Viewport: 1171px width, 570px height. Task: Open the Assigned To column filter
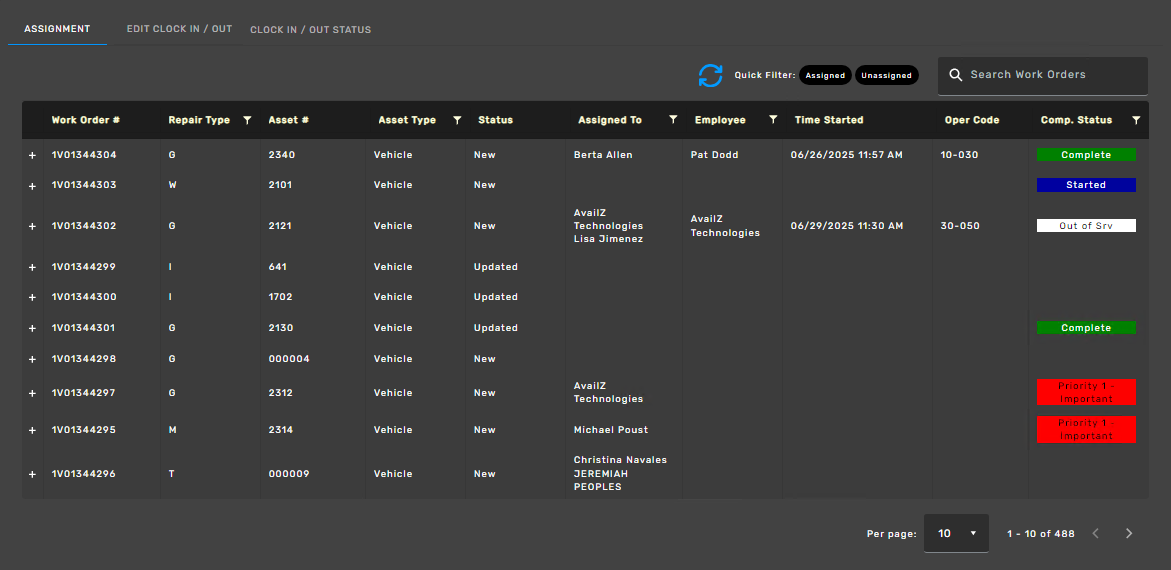673,120
